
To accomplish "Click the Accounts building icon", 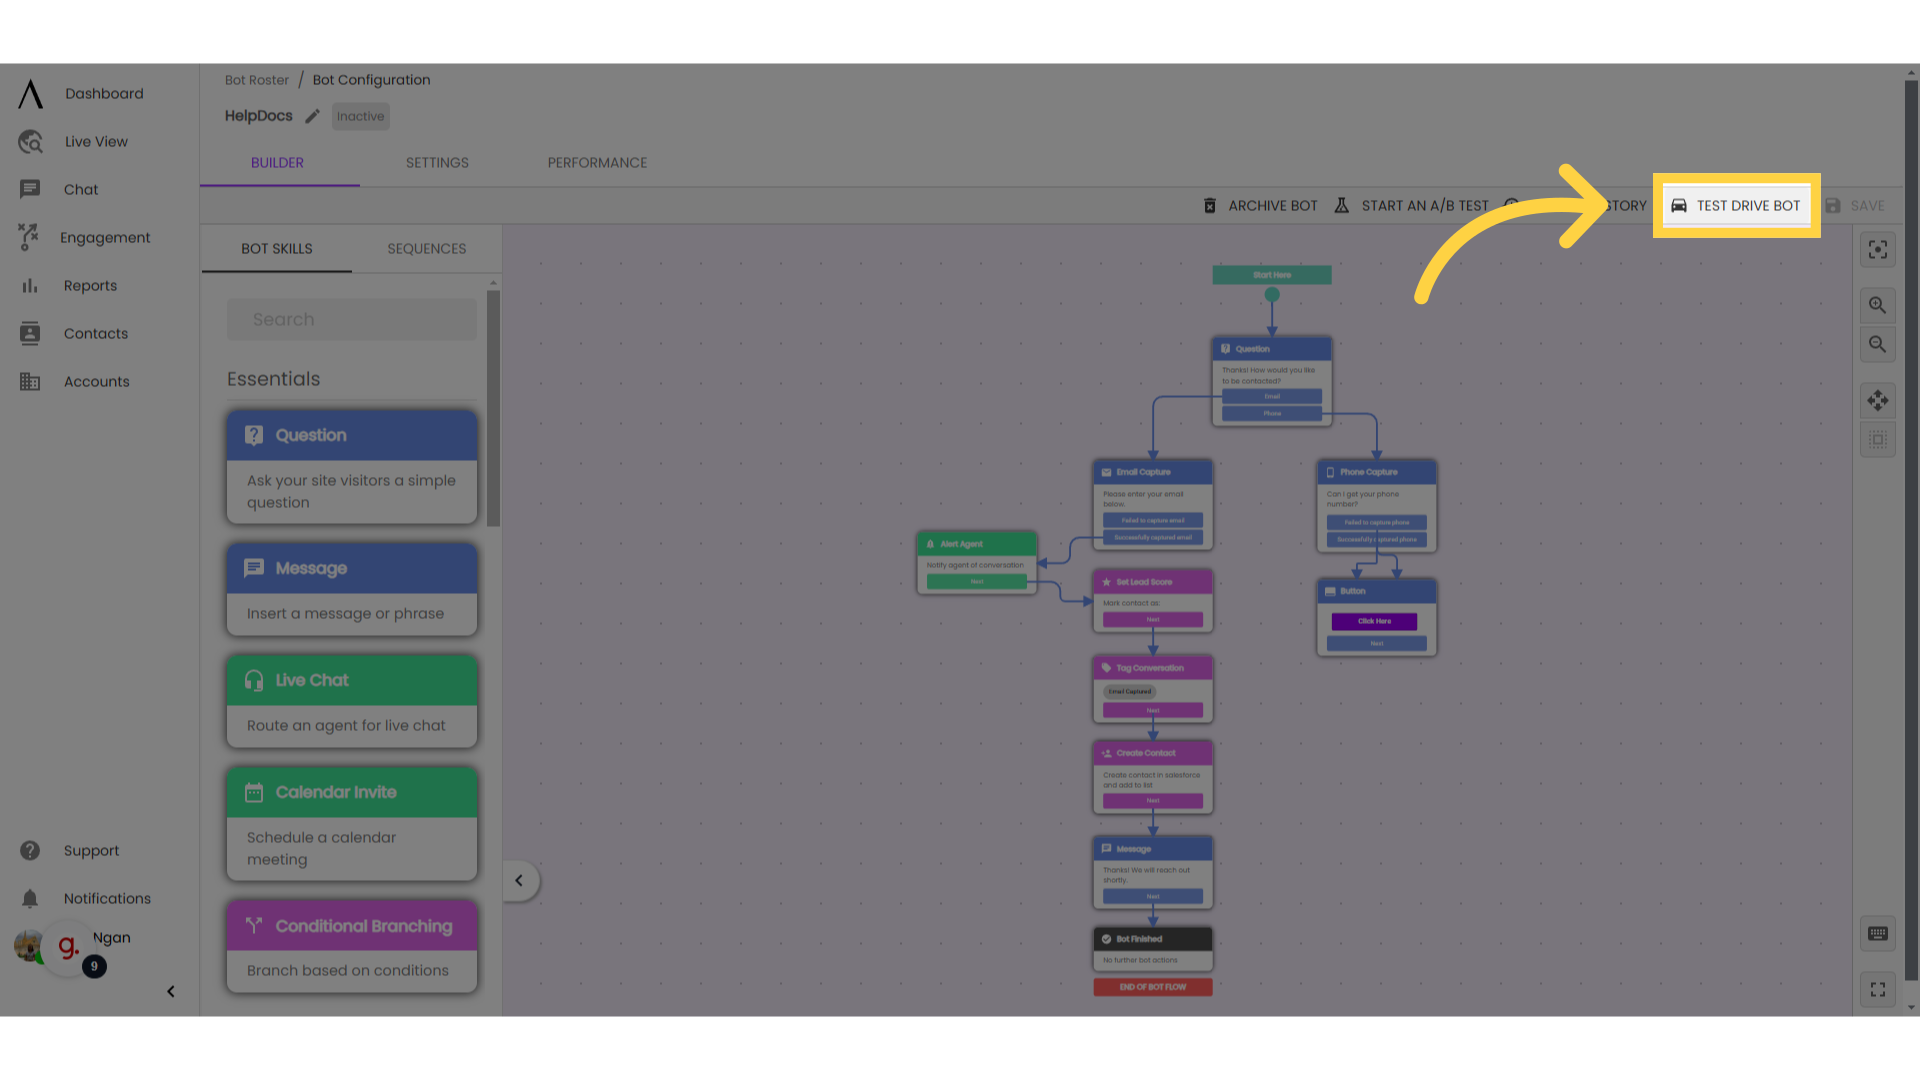I will (x=30, y=381).
